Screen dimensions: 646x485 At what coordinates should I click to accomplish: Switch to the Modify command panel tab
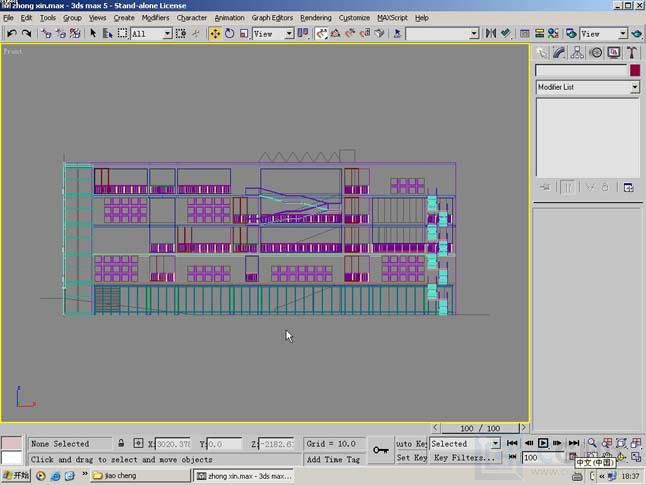point(559,53)
